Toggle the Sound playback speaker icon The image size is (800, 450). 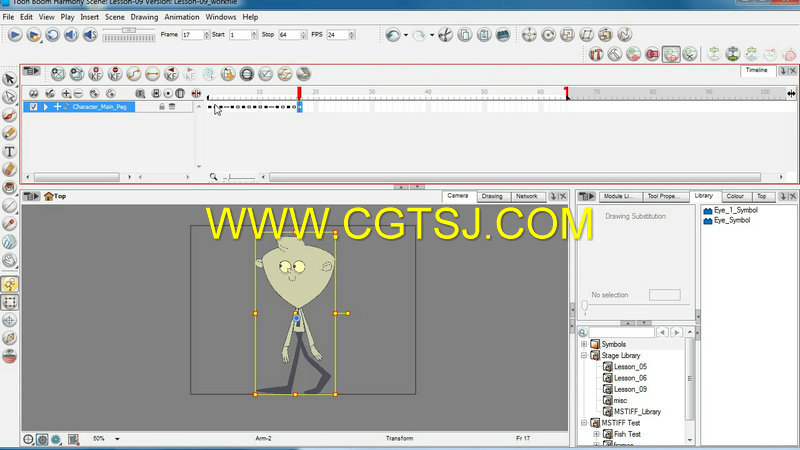tap(71, 35)
